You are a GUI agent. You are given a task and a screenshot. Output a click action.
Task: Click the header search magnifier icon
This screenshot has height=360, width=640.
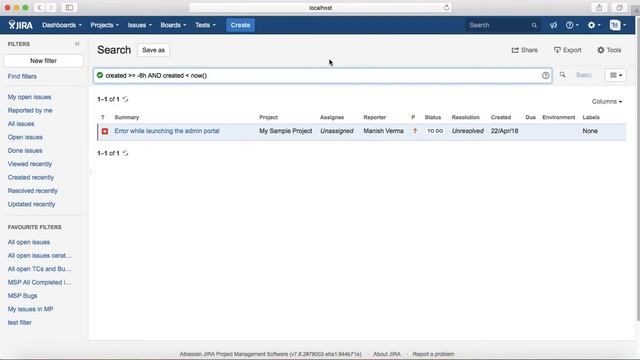(x=534, y=25)
